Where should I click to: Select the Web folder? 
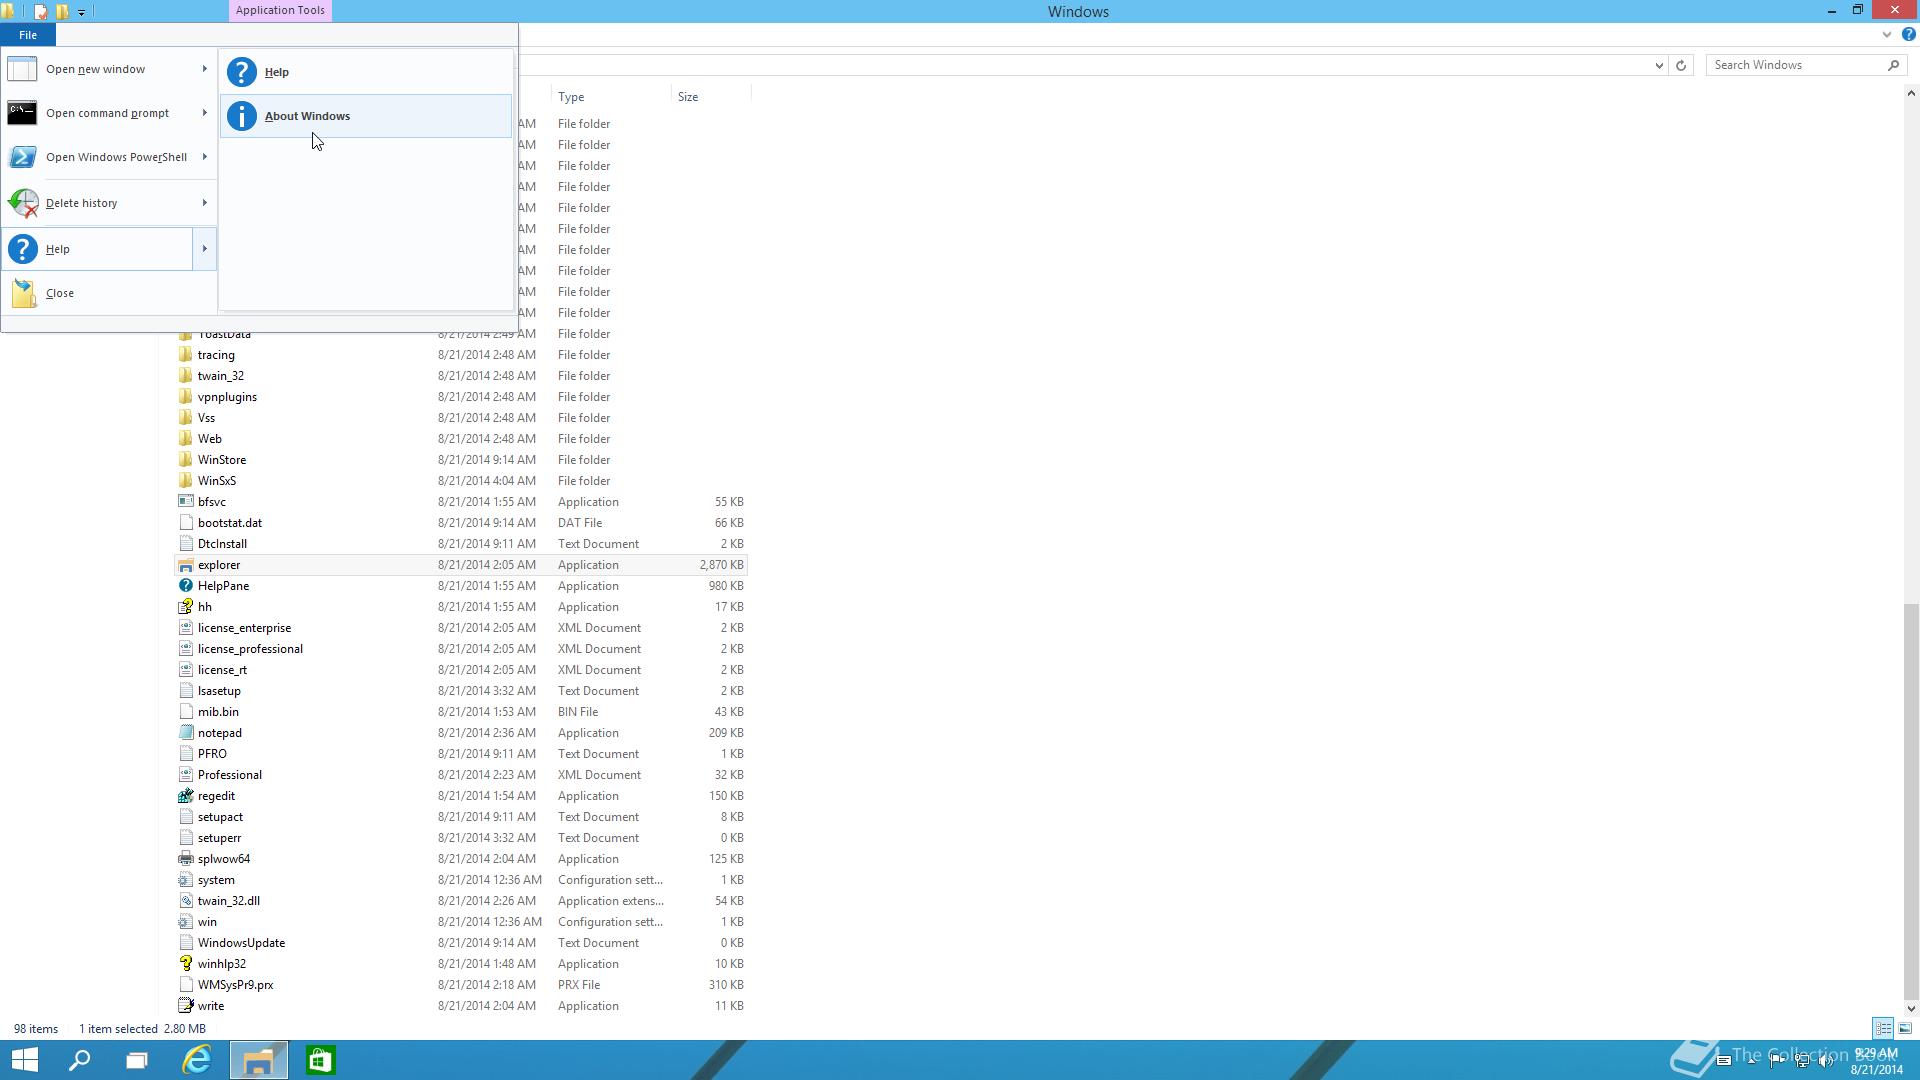pos(210,439)
